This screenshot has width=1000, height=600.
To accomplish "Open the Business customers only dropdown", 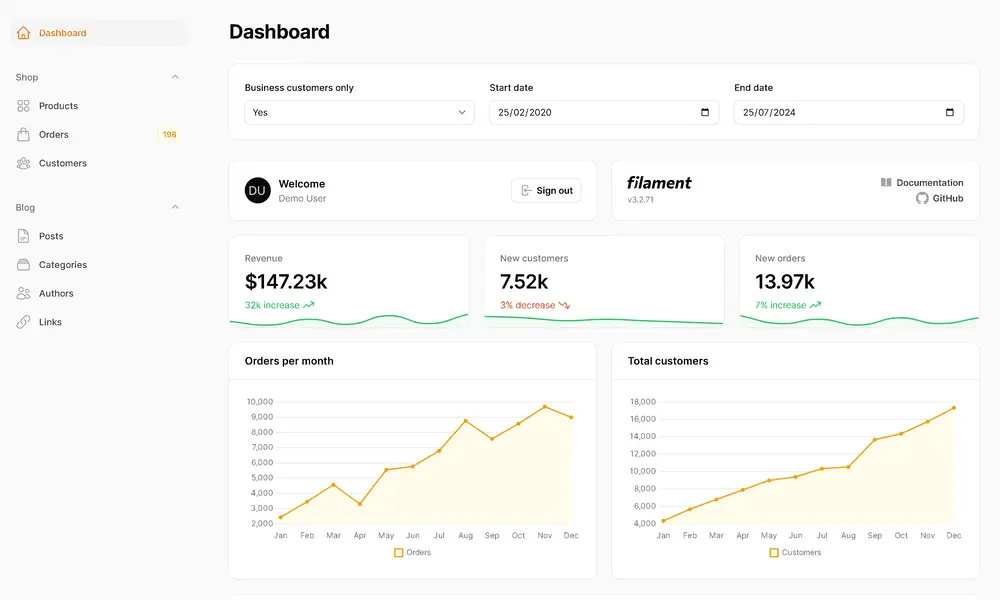I will (x=359, y=112).
